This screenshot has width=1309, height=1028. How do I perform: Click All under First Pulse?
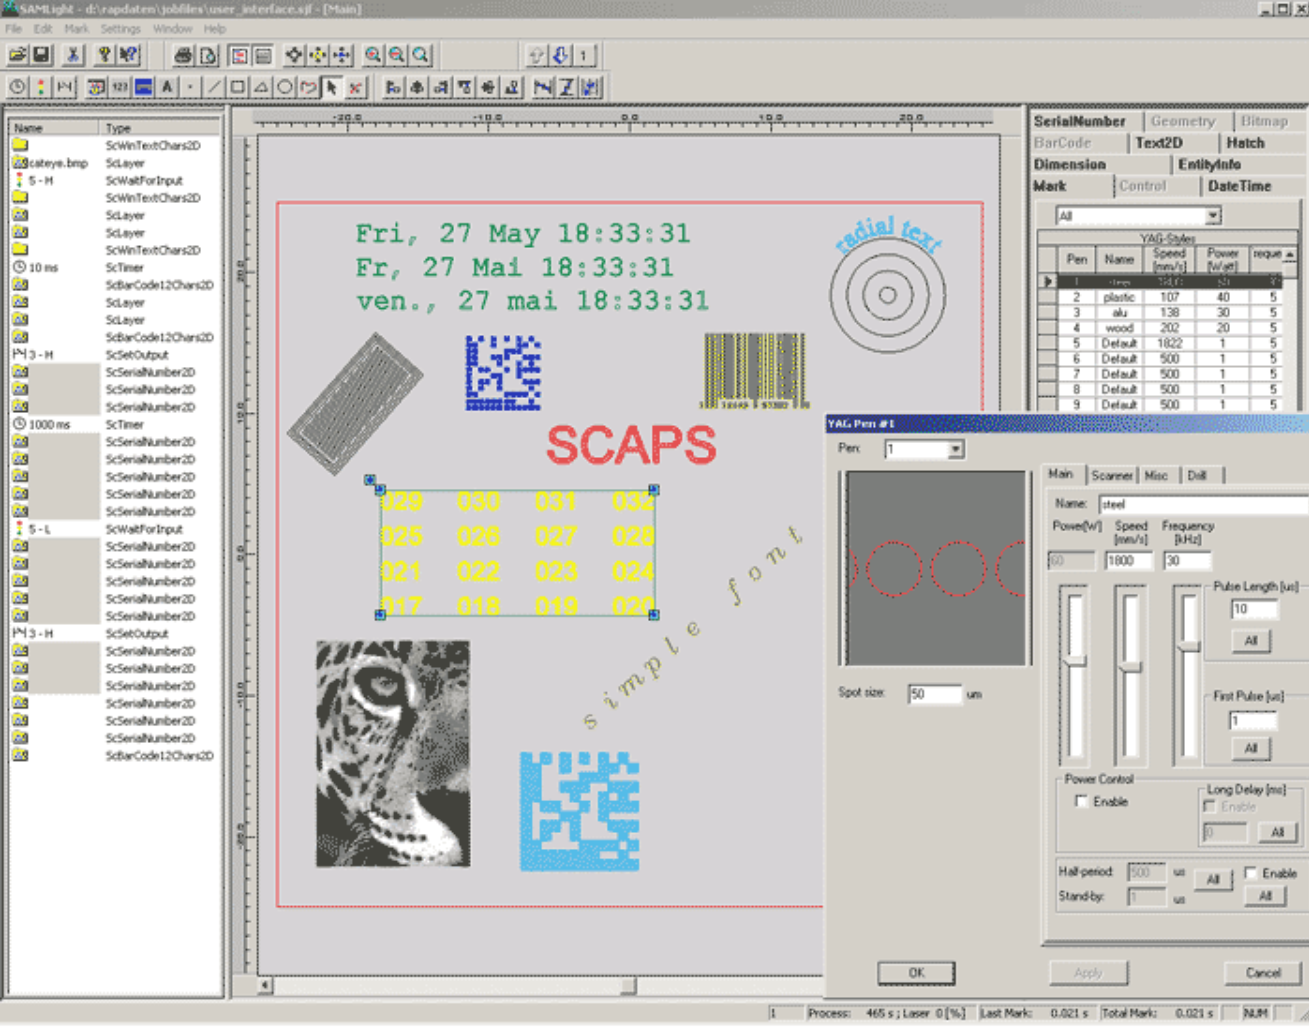tap(1250, 748)
